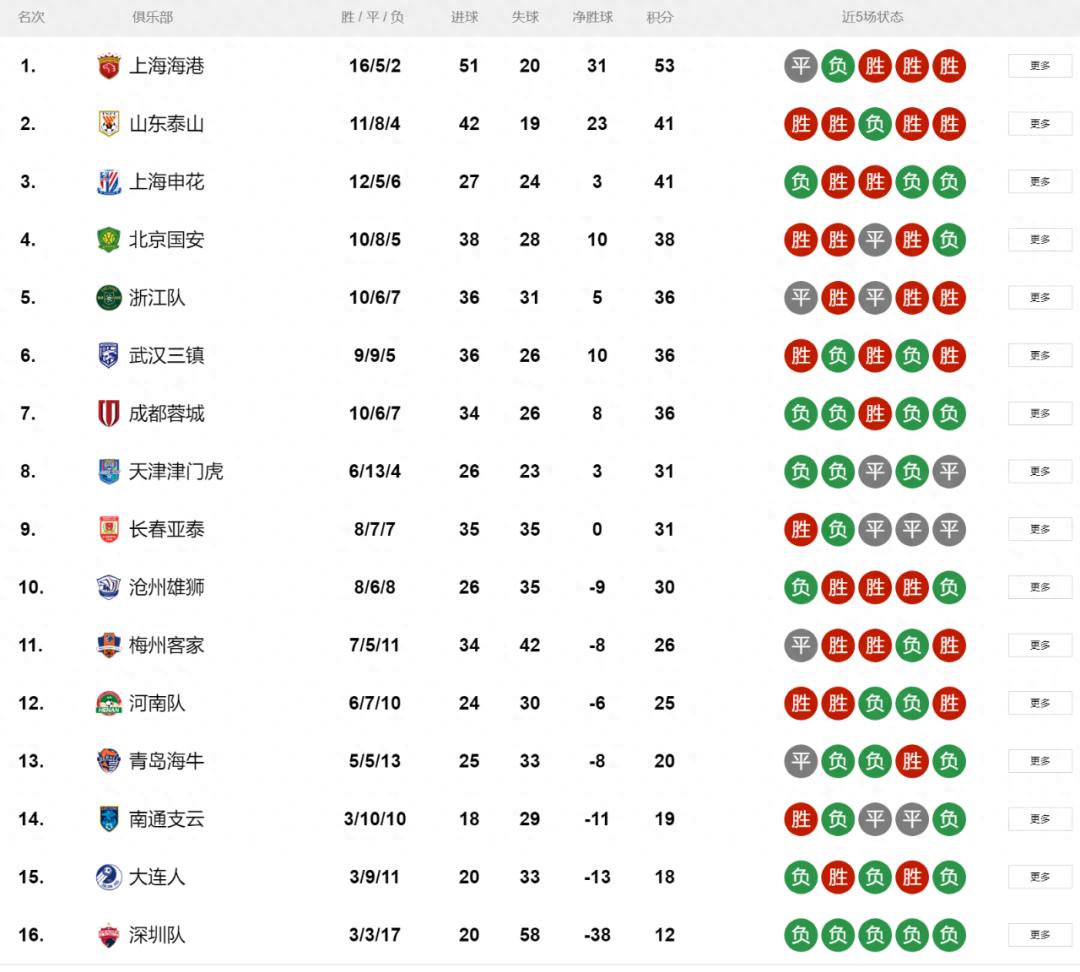
Task: Click the Meizhou Hakka (梅州客家) club icon
Action: [108, 645]
